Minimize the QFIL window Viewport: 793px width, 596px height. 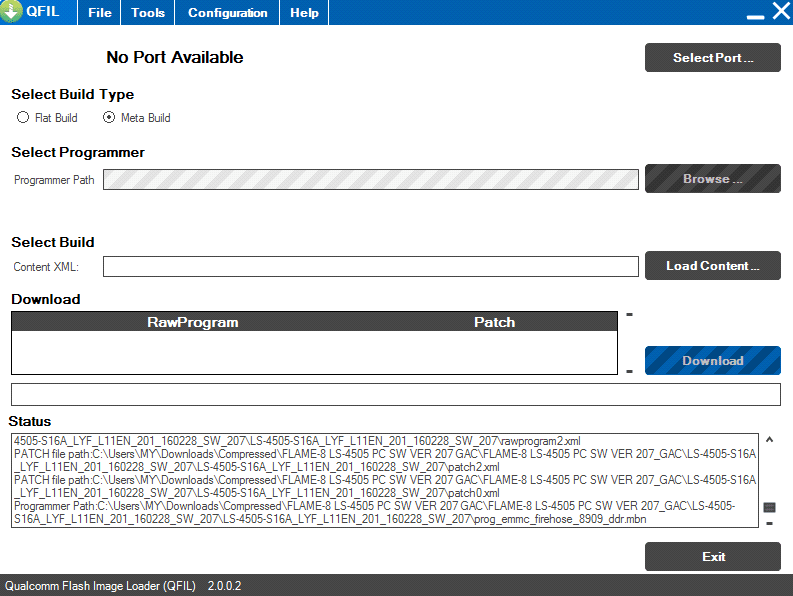tap(755, 17)
